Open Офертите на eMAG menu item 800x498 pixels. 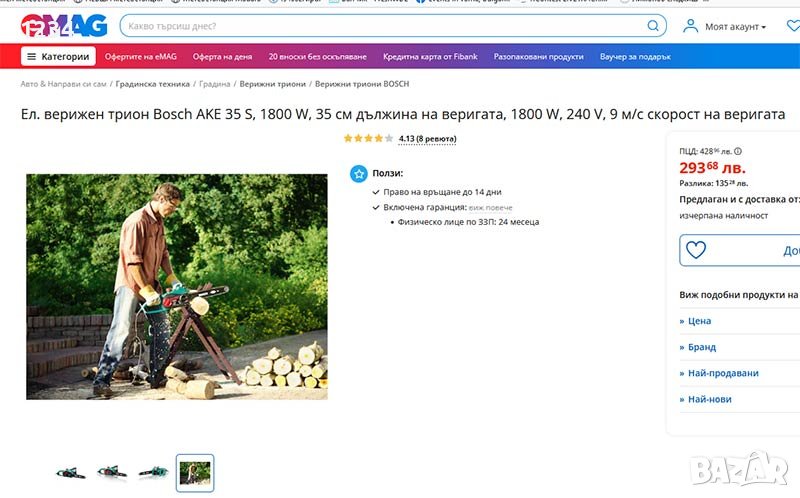pos(141,57)
